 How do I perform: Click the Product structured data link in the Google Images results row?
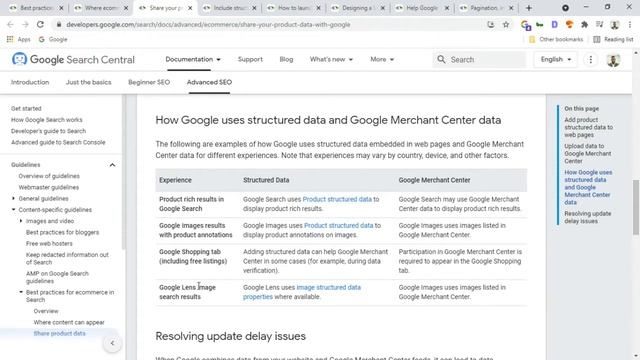pyautogui.click(x=338, y=226)
